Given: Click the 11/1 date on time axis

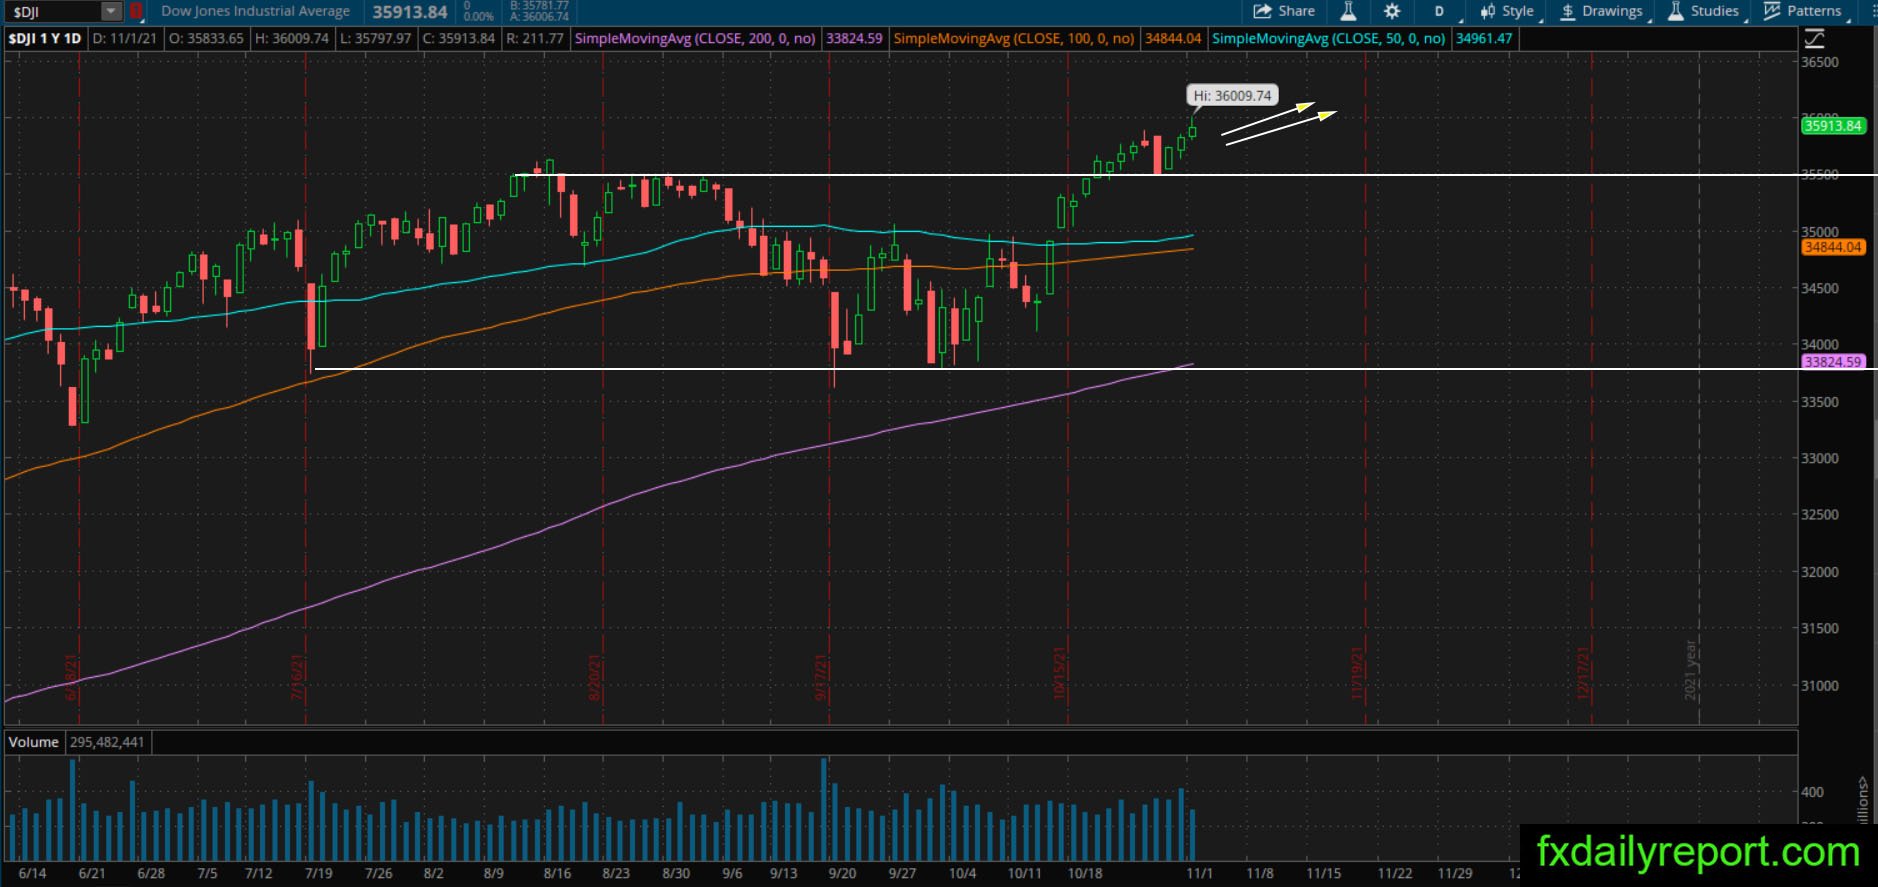Looking at the screenshot, I should point(1200,873).
